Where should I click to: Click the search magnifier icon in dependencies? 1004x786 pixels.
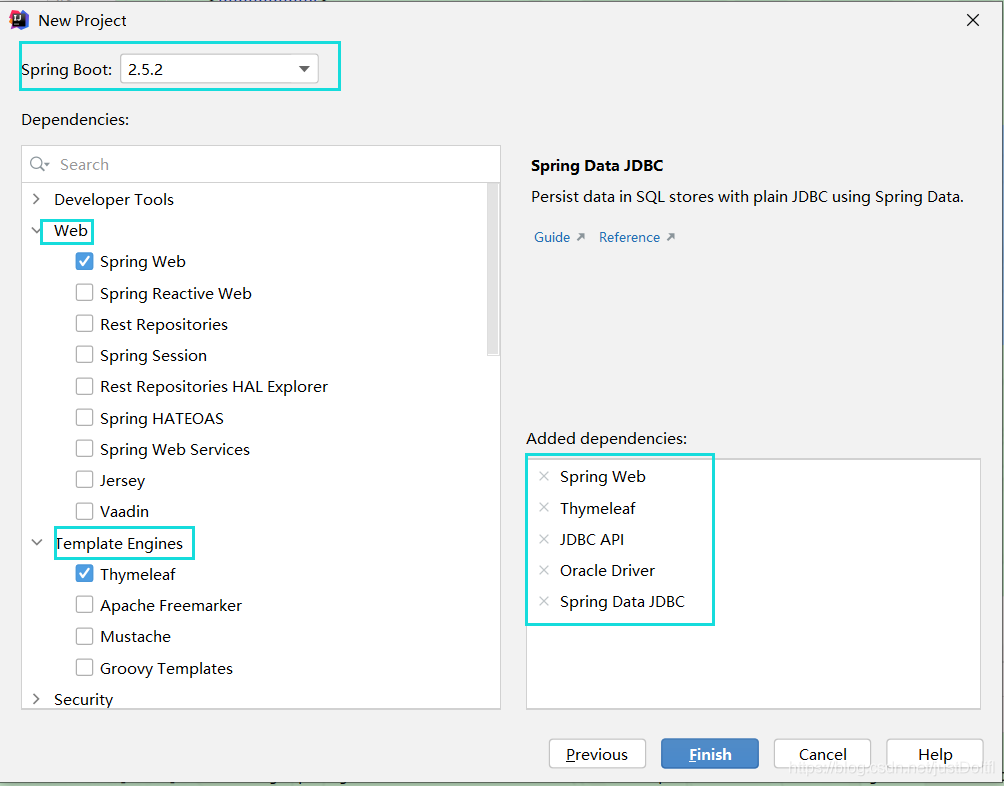pyautogui.click(x=39, y=164)
